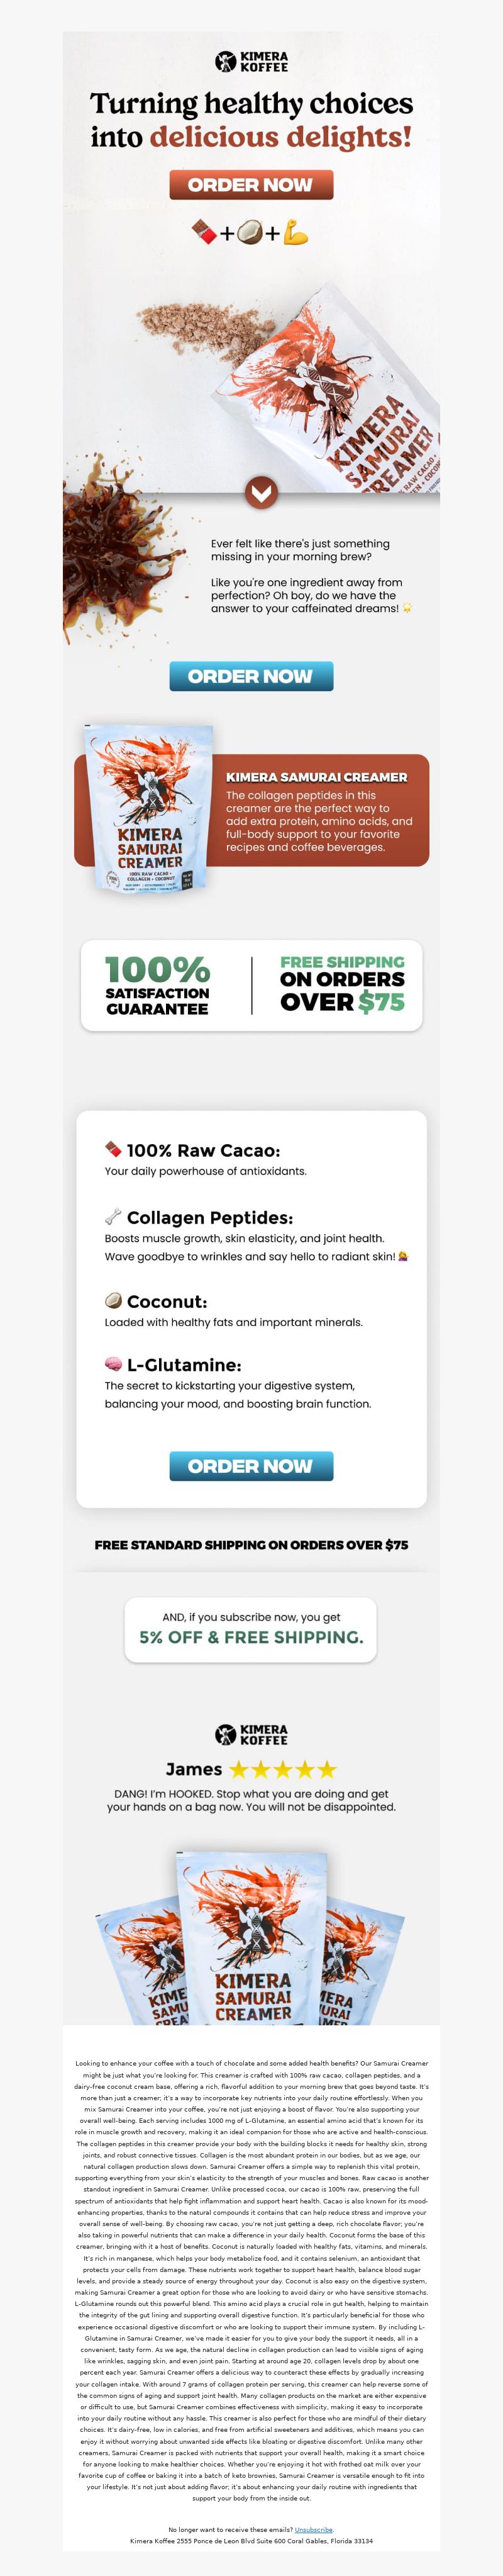
Task: Click the Unsubscribe link in footer
Action: coord(313,2529)
